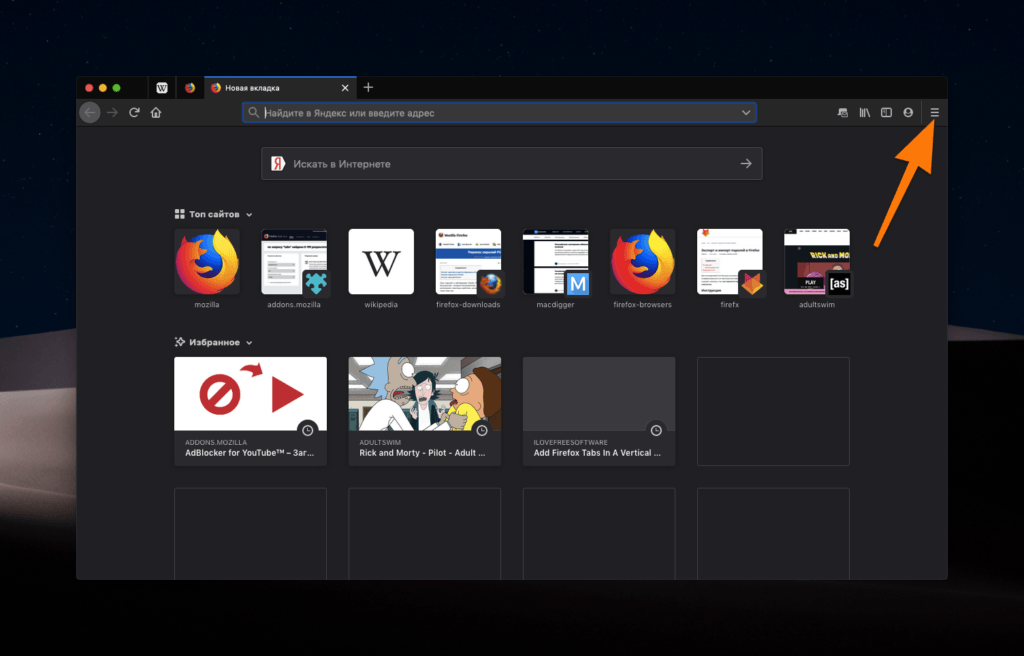Close the Новая вкладка tab
The height and width of the screenshot is (656, 1024).
[x=345, y=88]
